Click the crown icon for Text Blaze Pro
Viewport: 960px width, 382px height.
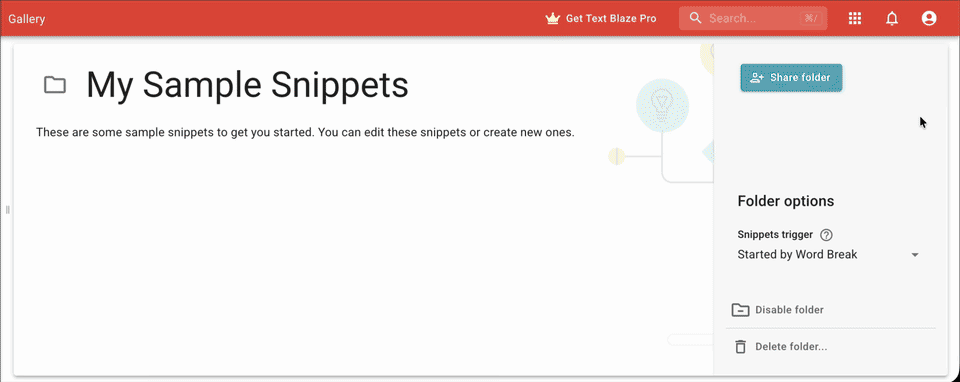(553, 18)
